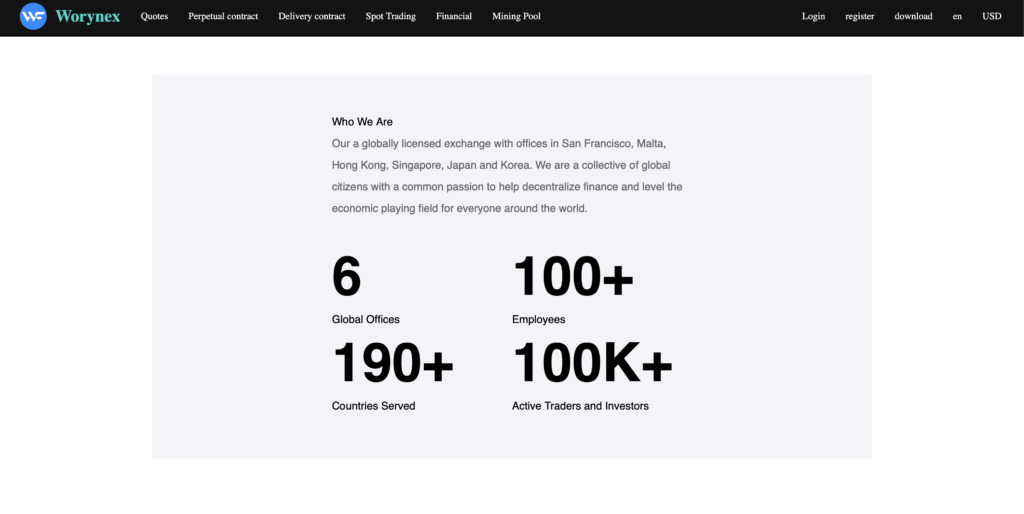This screenshot has height=514, width=1024.
Task: Click the Login link
Action: coord(813,16)
